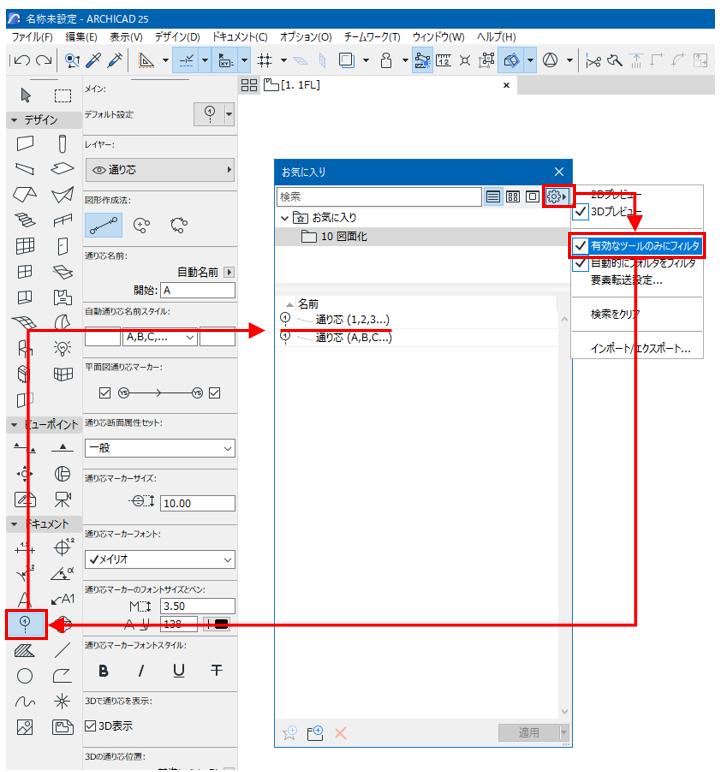The image size is (720, 772).
Task: Select the Wall tool
Action: coord(25,144)
